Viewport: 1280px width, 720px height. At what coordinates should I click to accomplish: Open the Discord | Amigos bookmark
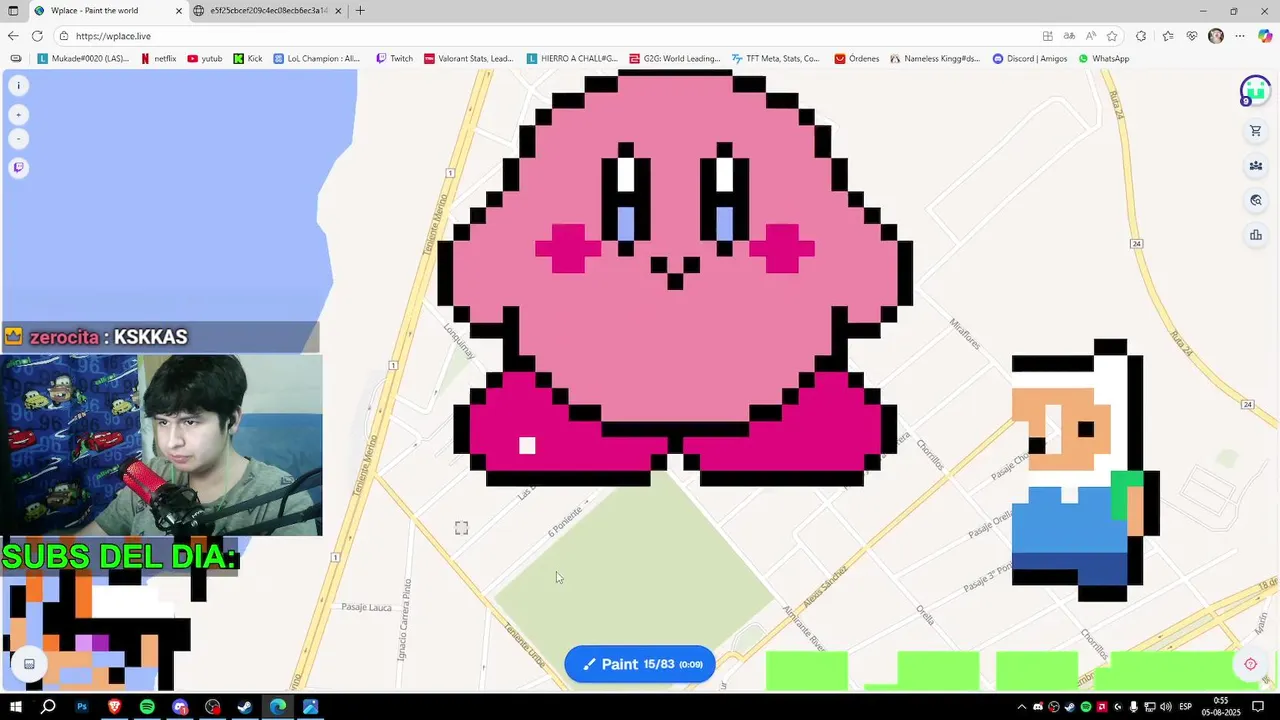(1030, 59)
